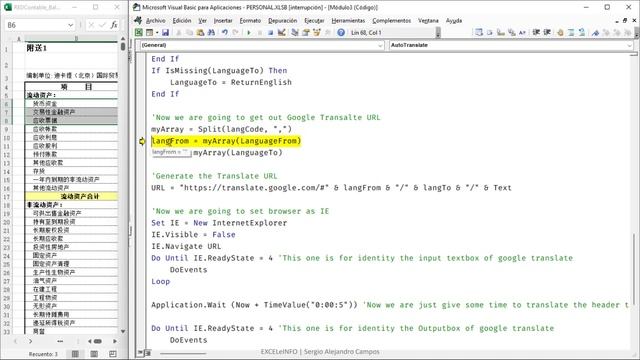Save the module with the floppy disk icon
This screenshot has width=640, height=360.
[165, 32]
